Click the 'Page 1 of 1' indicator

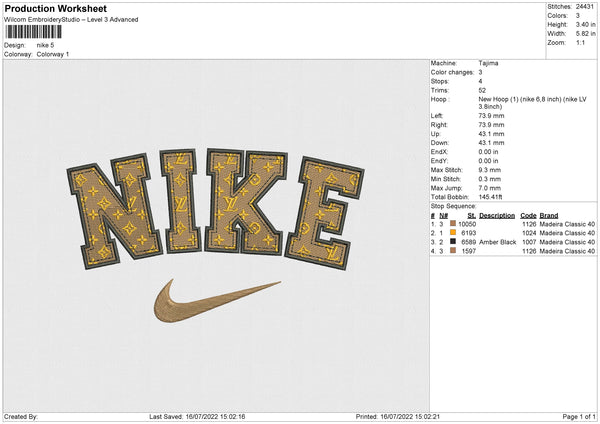coord(579,416)
